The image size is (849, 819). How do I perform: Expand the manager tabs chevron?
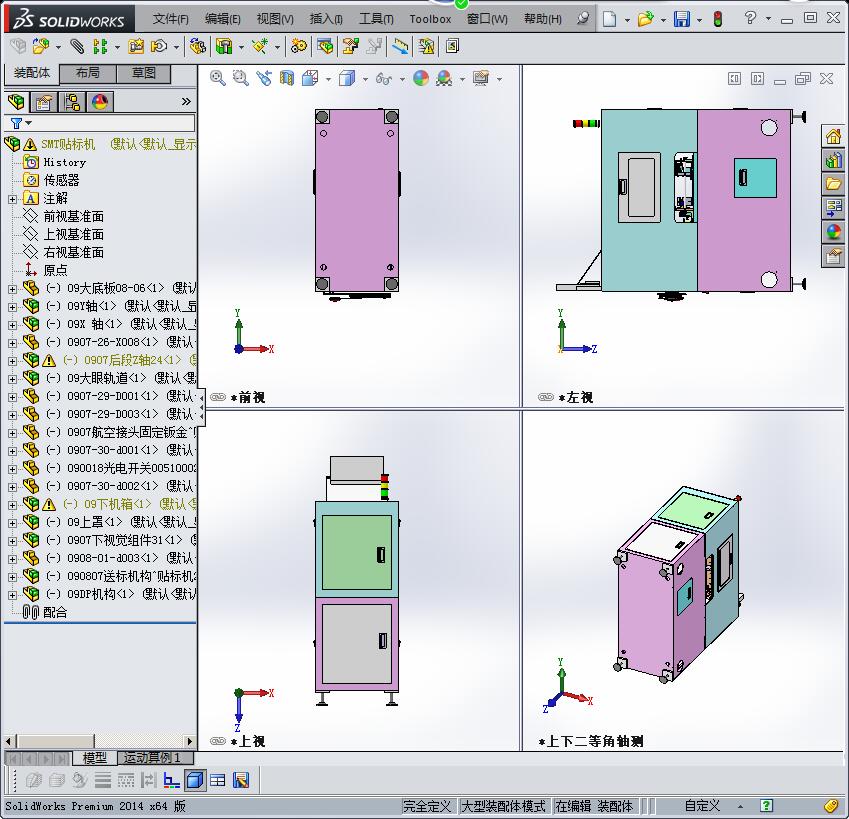click(186, 101)
